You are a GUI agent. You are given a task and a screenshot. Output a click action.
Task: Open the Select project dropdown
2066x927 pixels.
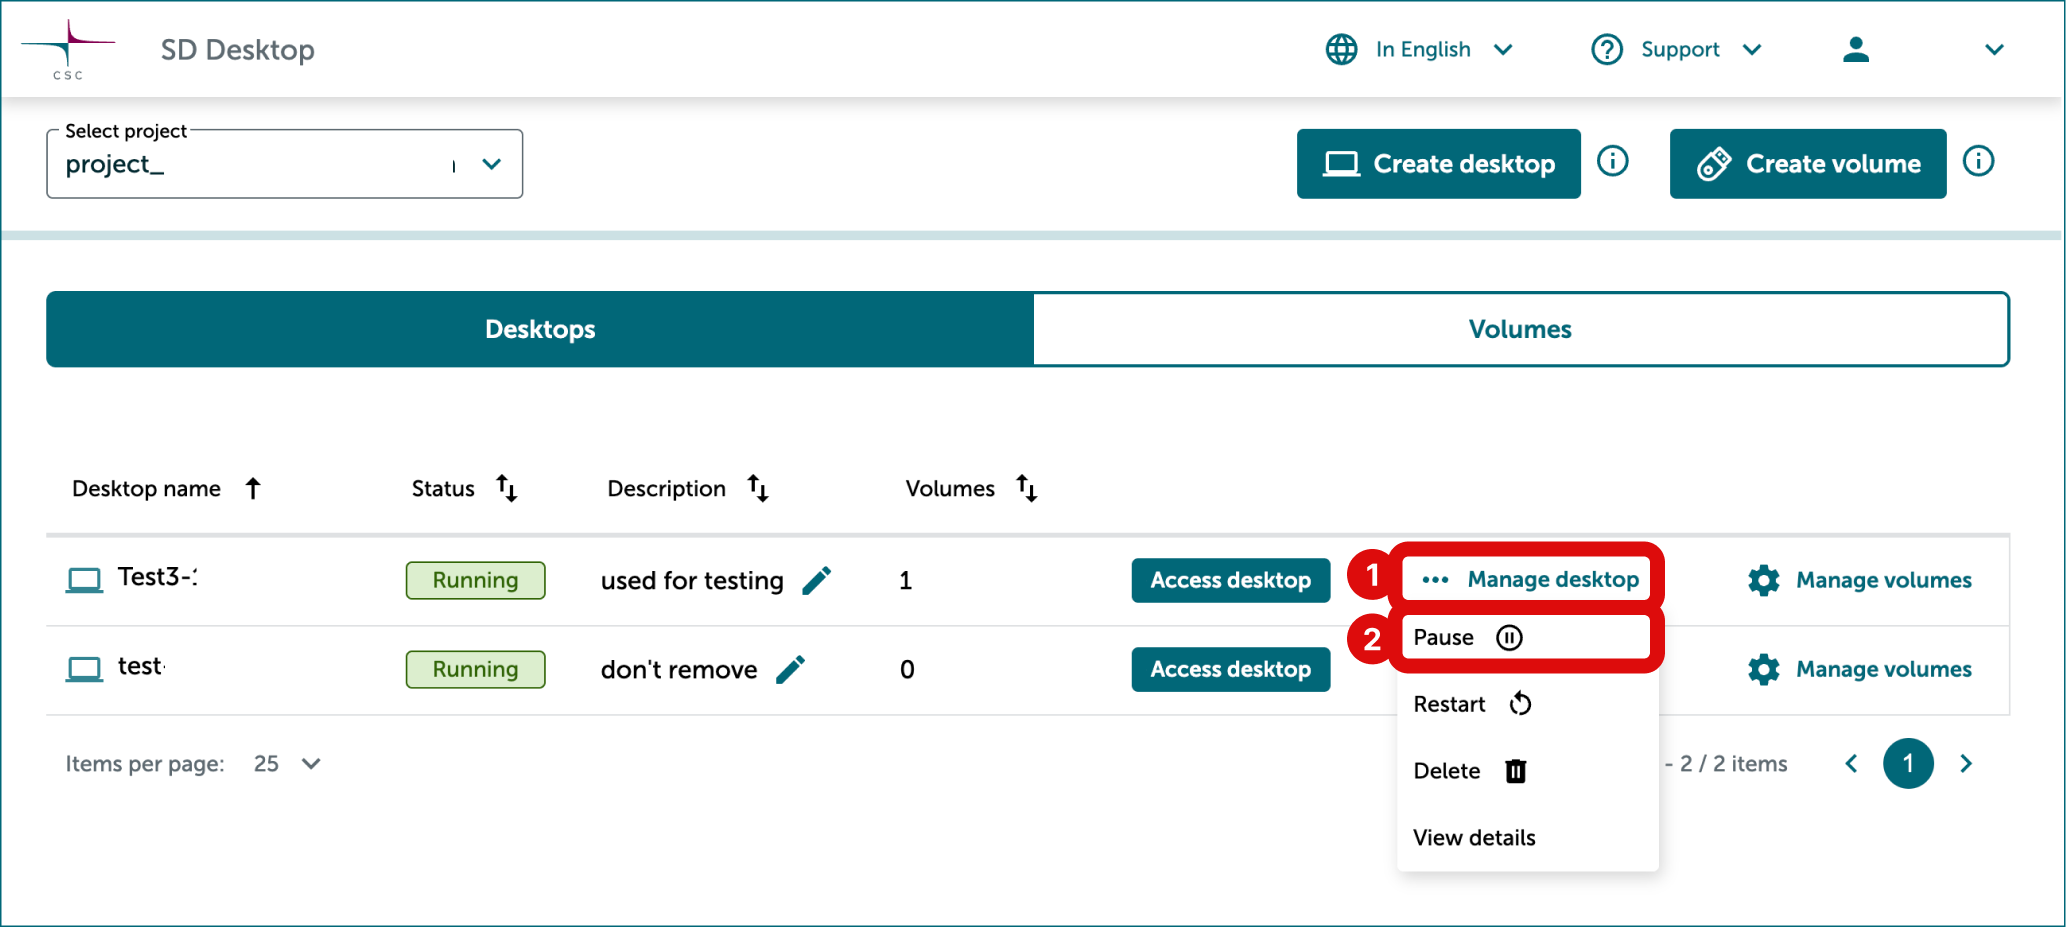coord(284,164)
